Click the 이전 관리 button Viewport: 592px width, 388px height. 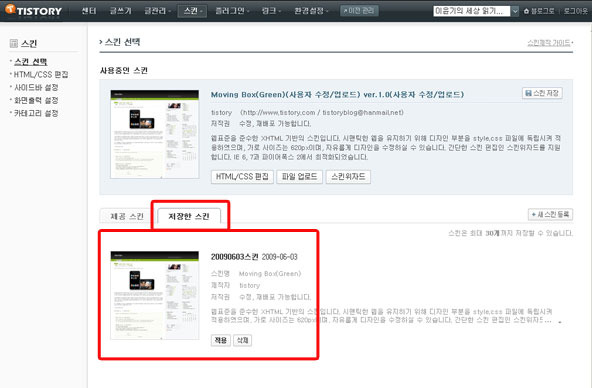(x=359, y=11)
